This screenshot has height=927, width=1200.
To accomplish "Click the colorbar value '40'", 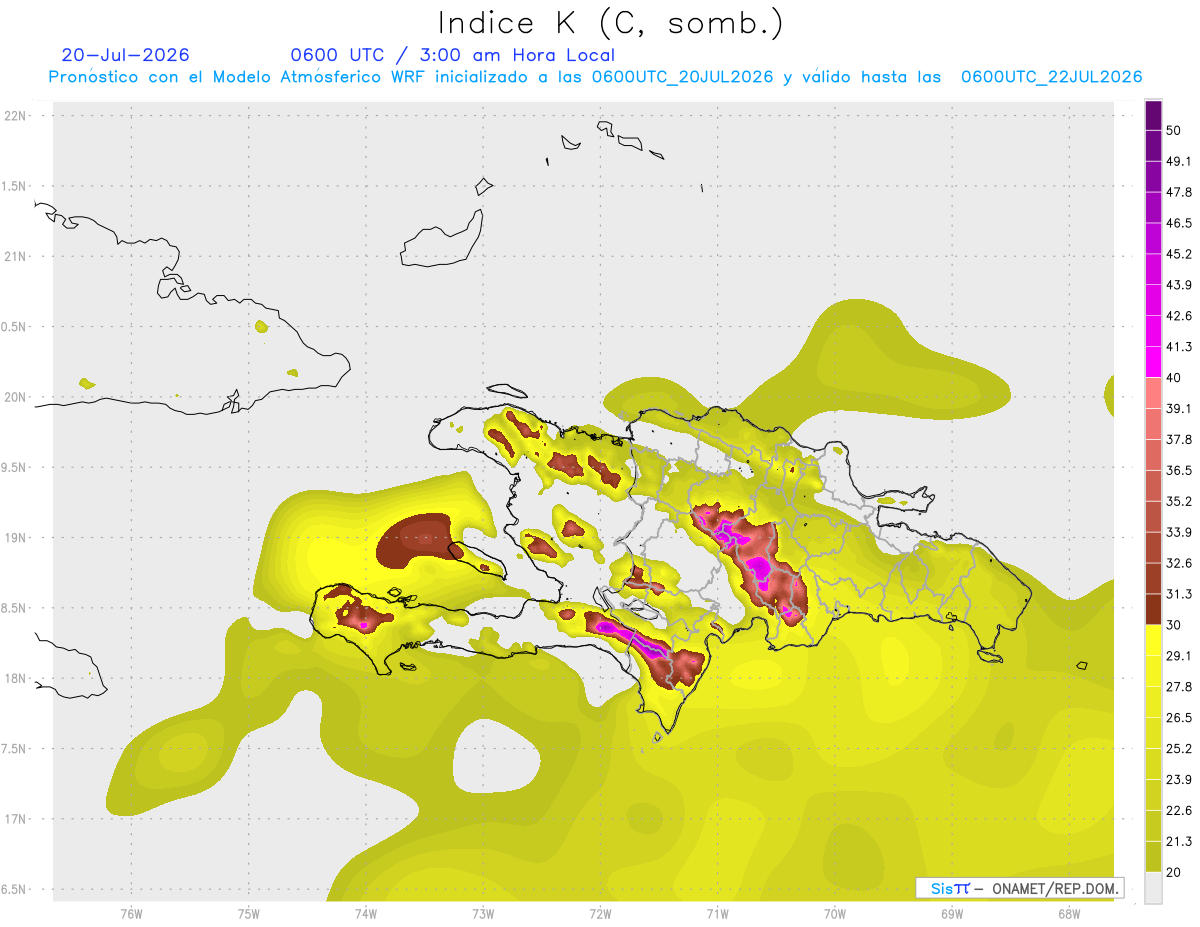I will (1174, 377).
